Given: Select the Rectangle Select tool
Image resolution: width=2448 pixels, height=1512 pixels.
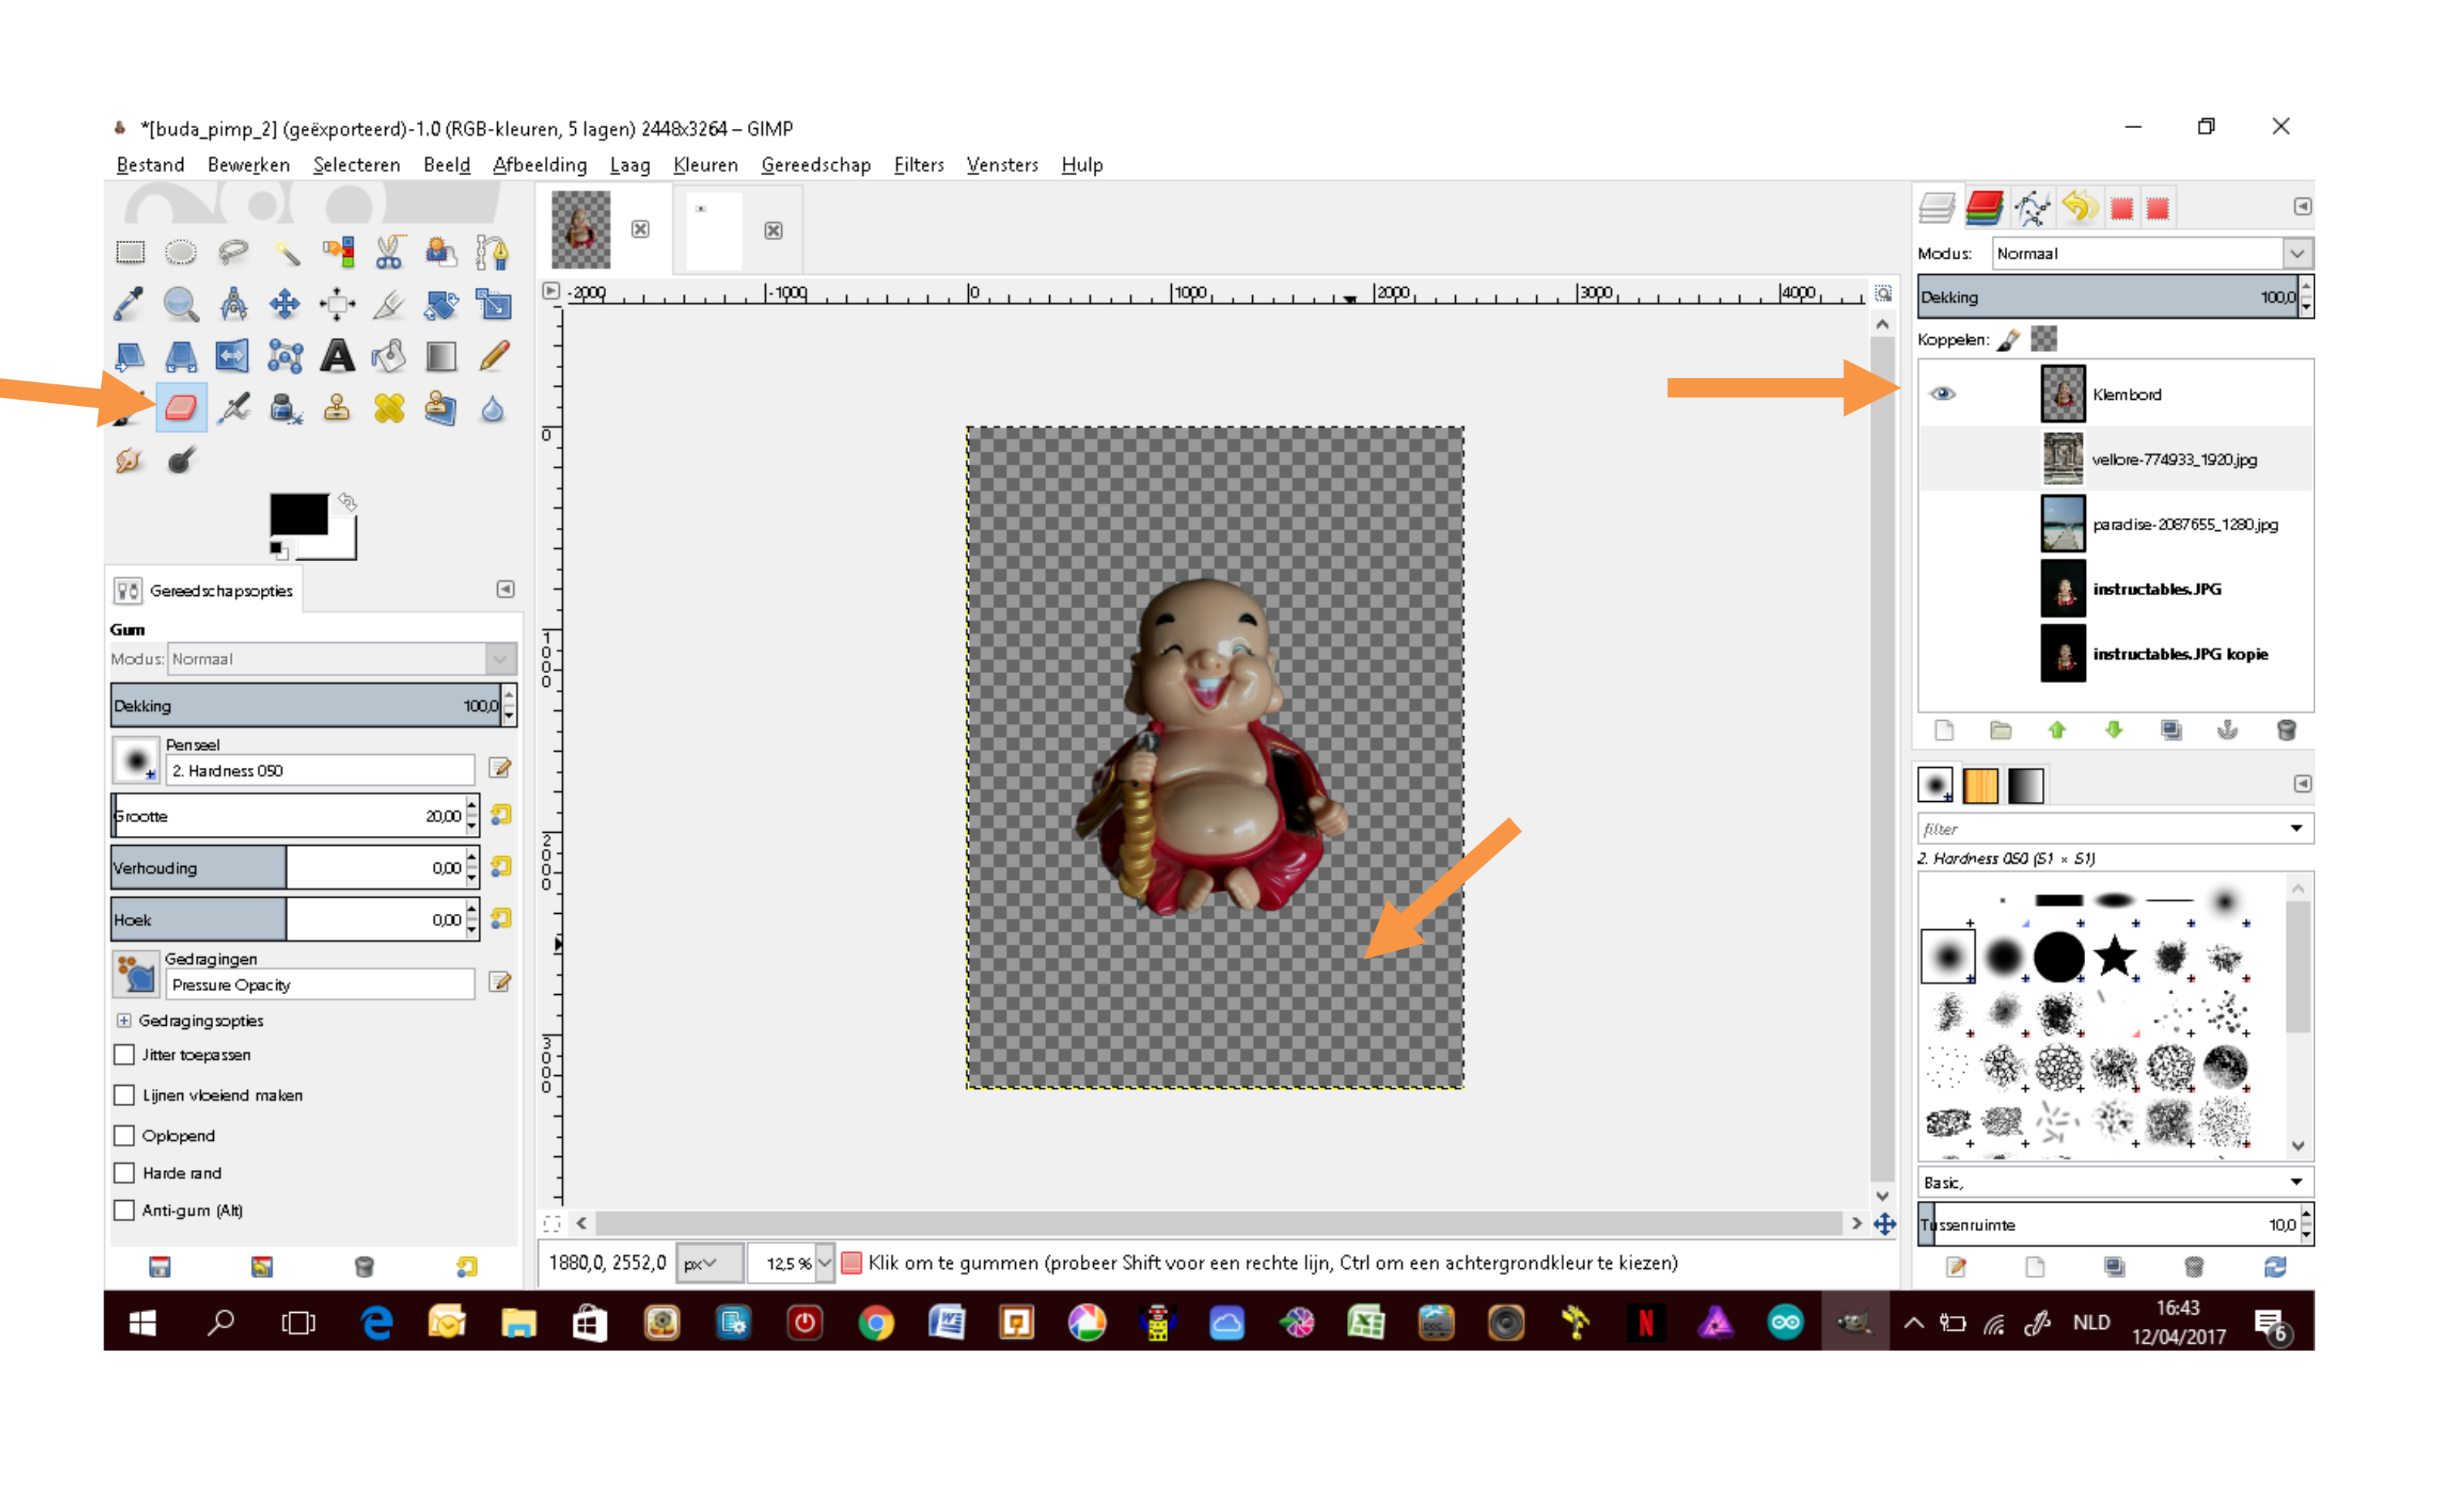Looking at the screenshot, I should coord(130,251).
